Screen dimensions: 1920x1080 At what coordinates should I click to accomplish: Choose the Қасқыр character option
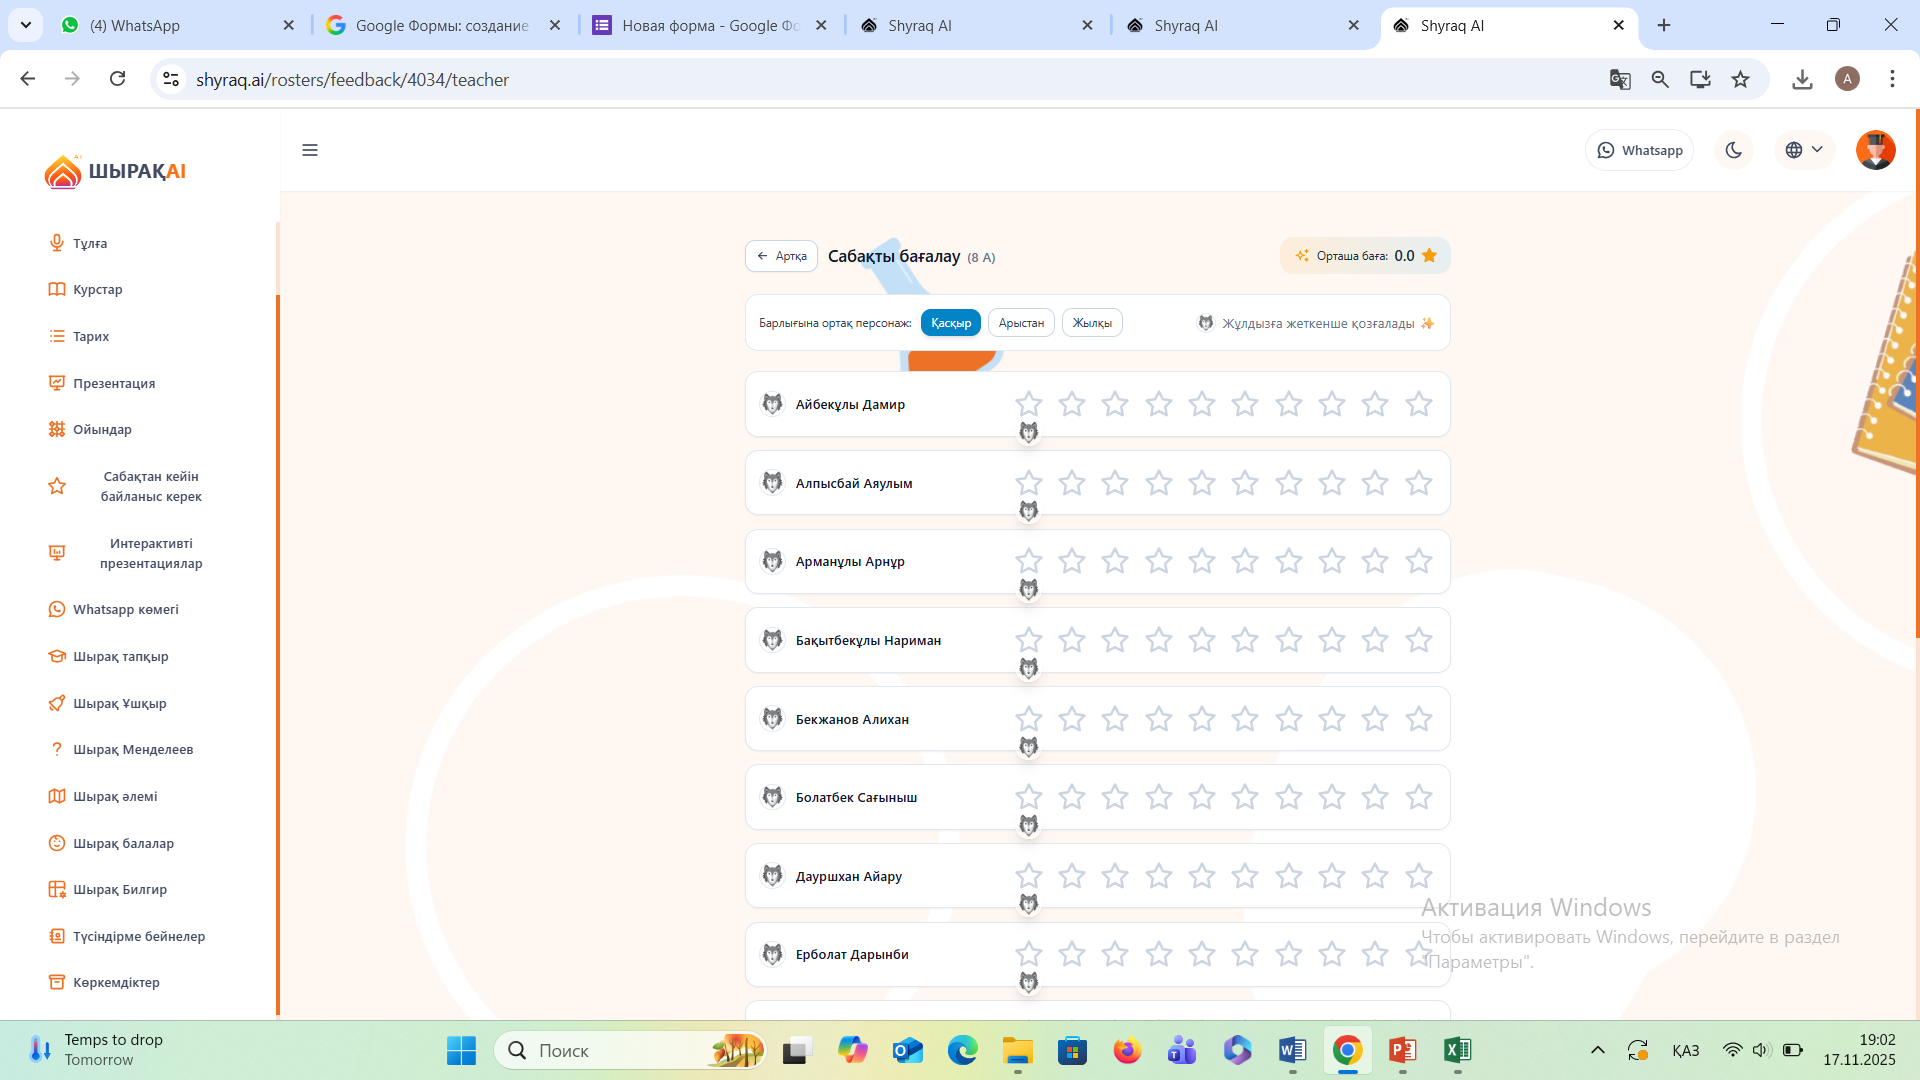(x=950, y=323)
